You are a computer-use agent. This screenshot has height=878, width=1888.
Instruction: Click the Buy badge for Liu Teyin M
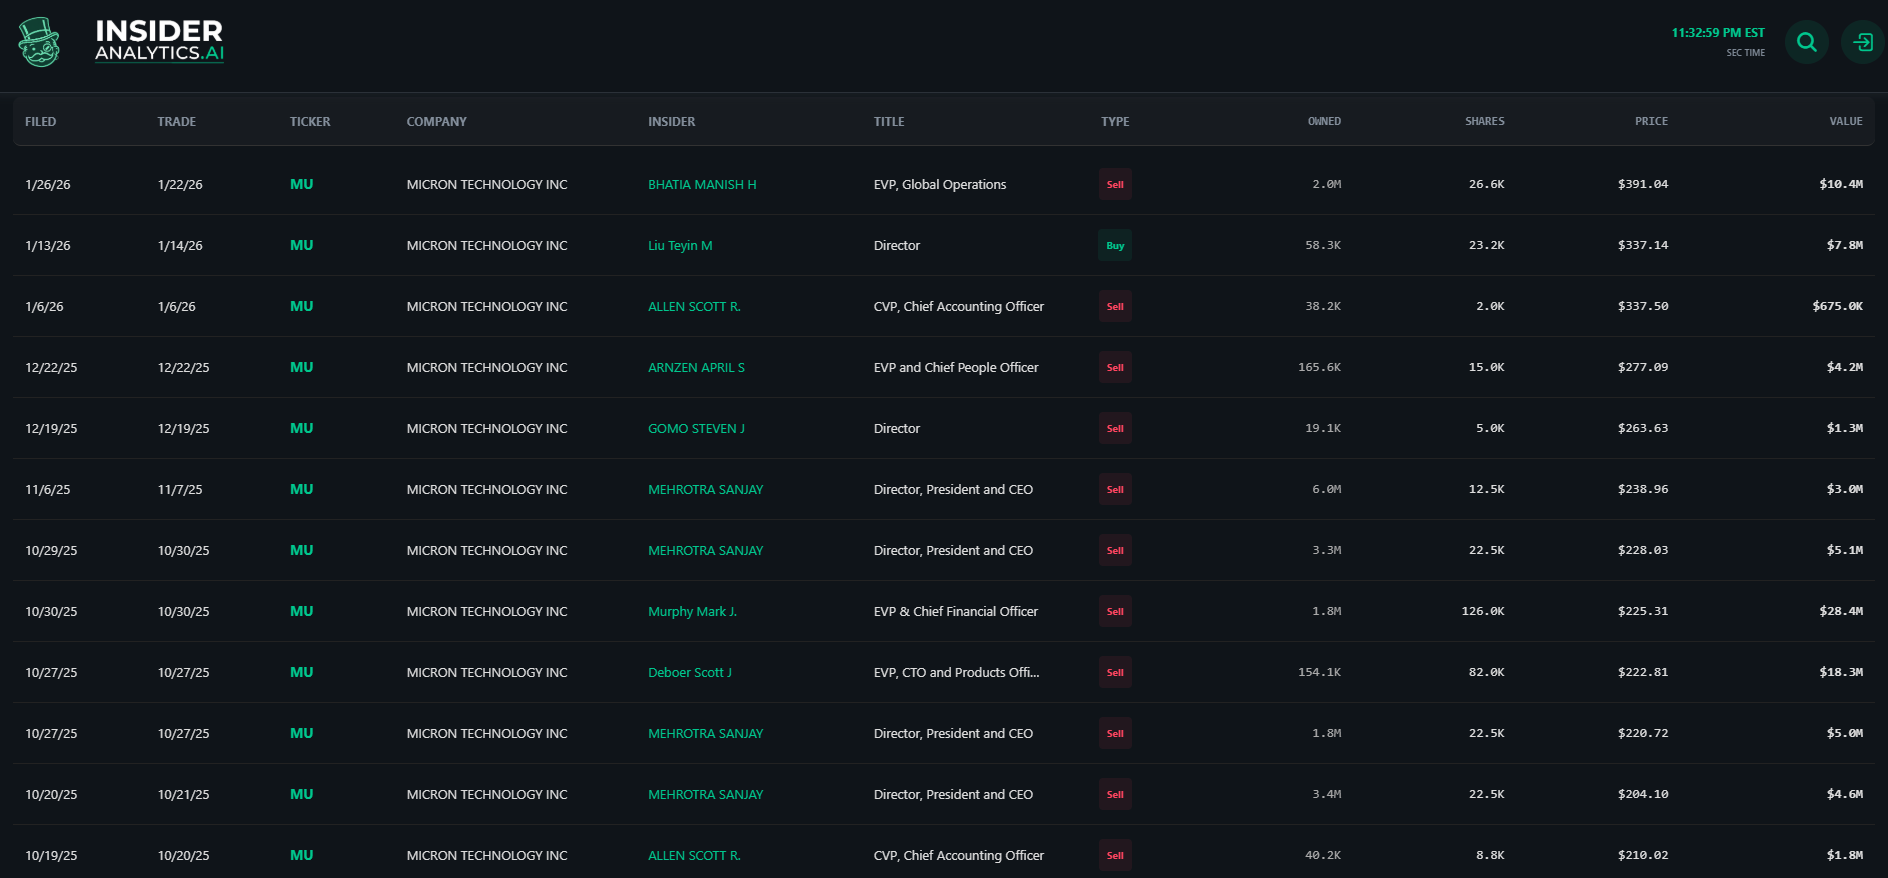1115,245
